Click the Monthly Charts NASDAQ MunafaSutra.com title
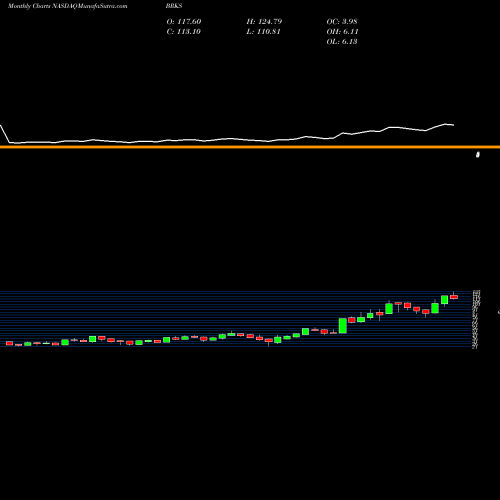Screen dimensions: 500x500 point(68,6)
